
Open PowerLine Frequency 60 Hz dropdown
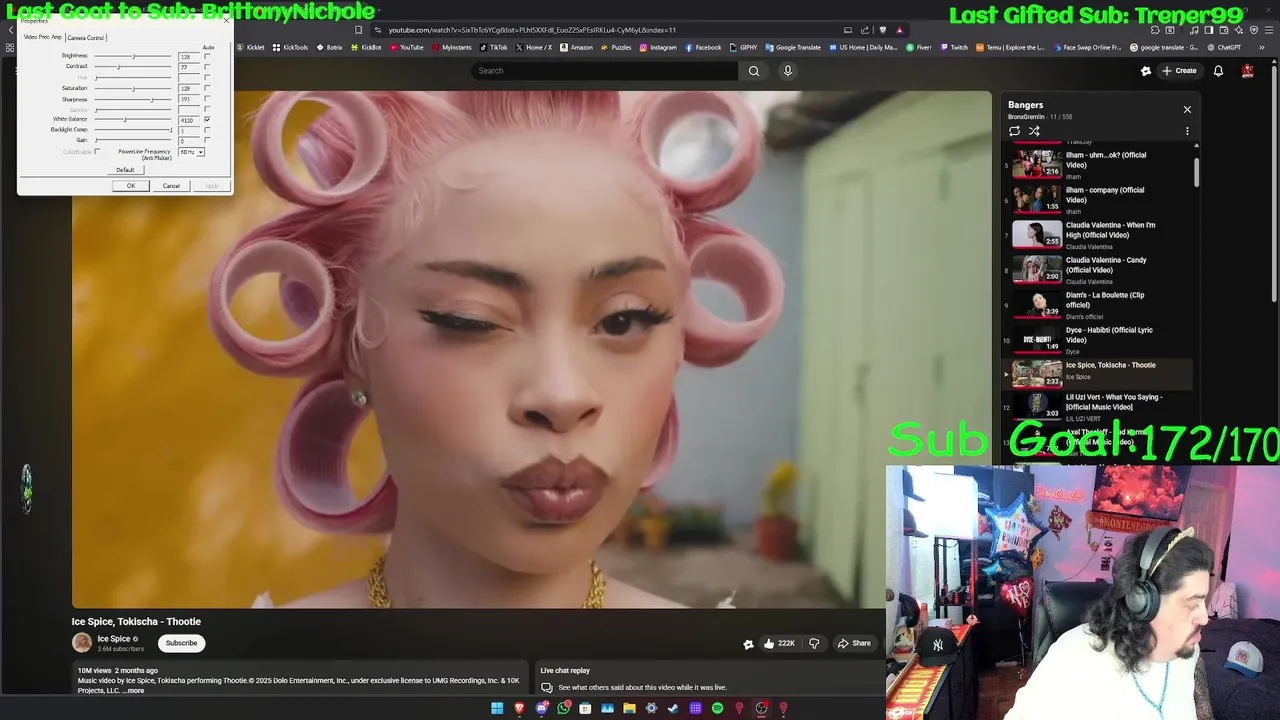click(191, 152)
